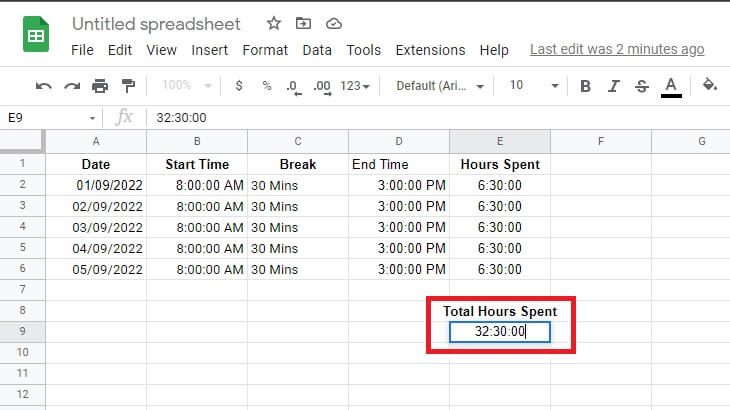Select '30 Mins' in row 6
The image size is (730, 410).
point(298,269)
